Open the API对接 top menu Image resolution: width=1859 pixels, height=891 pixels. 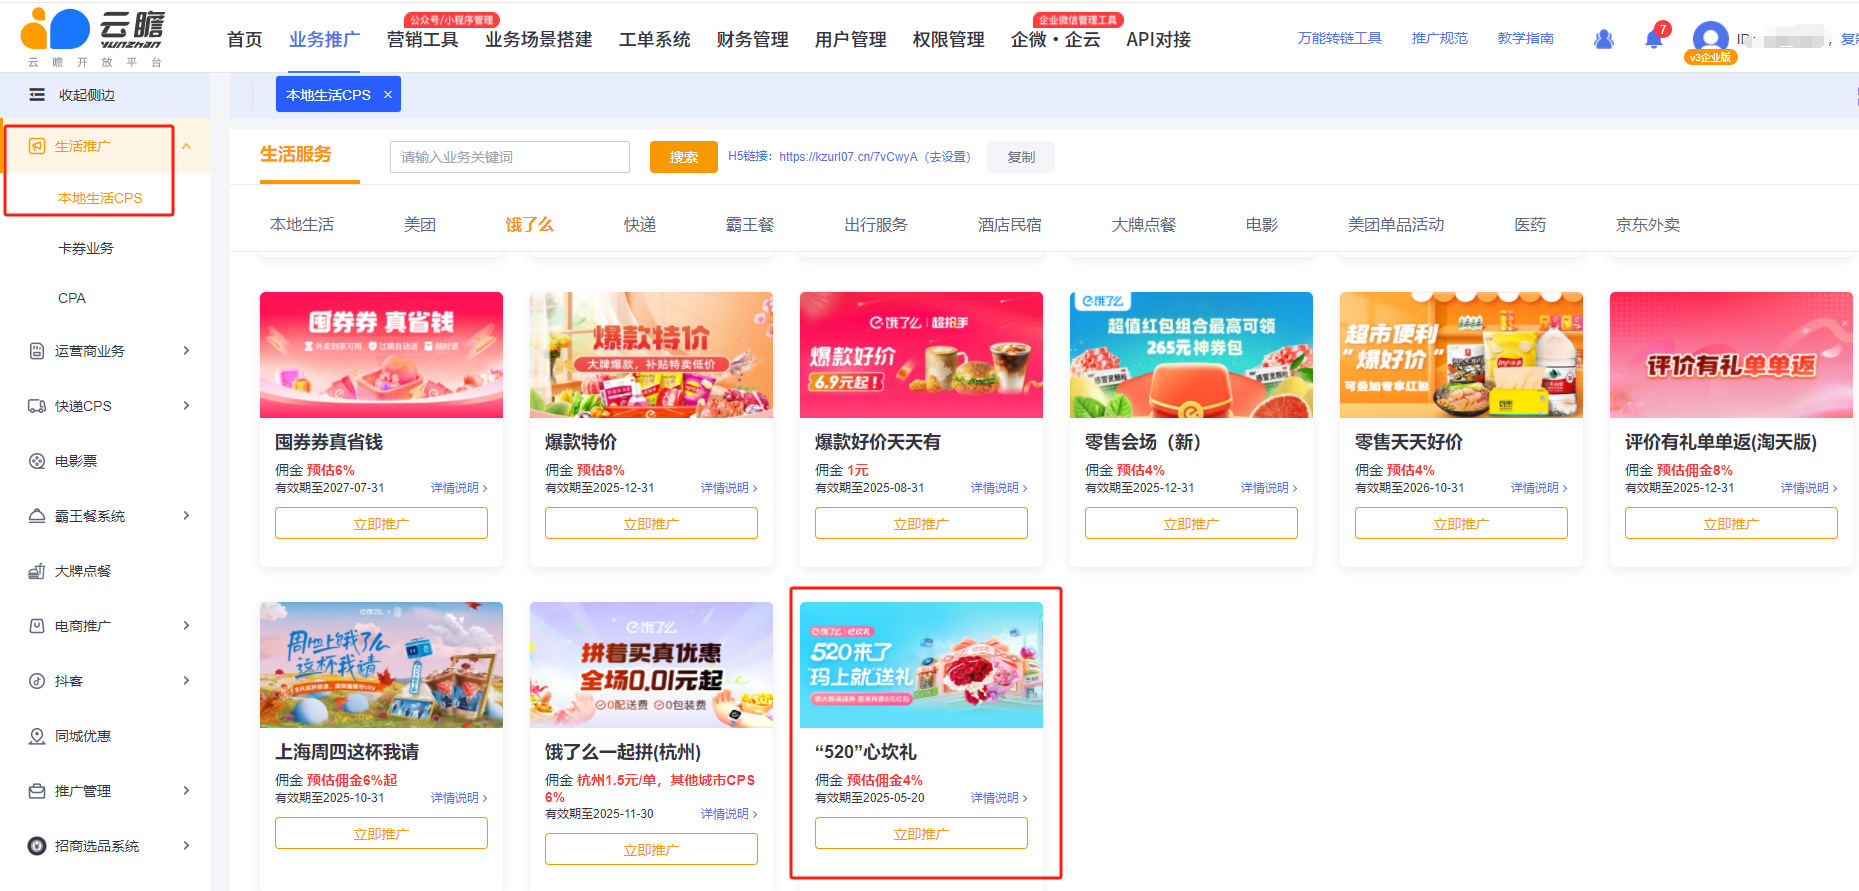pos(1158,40)
